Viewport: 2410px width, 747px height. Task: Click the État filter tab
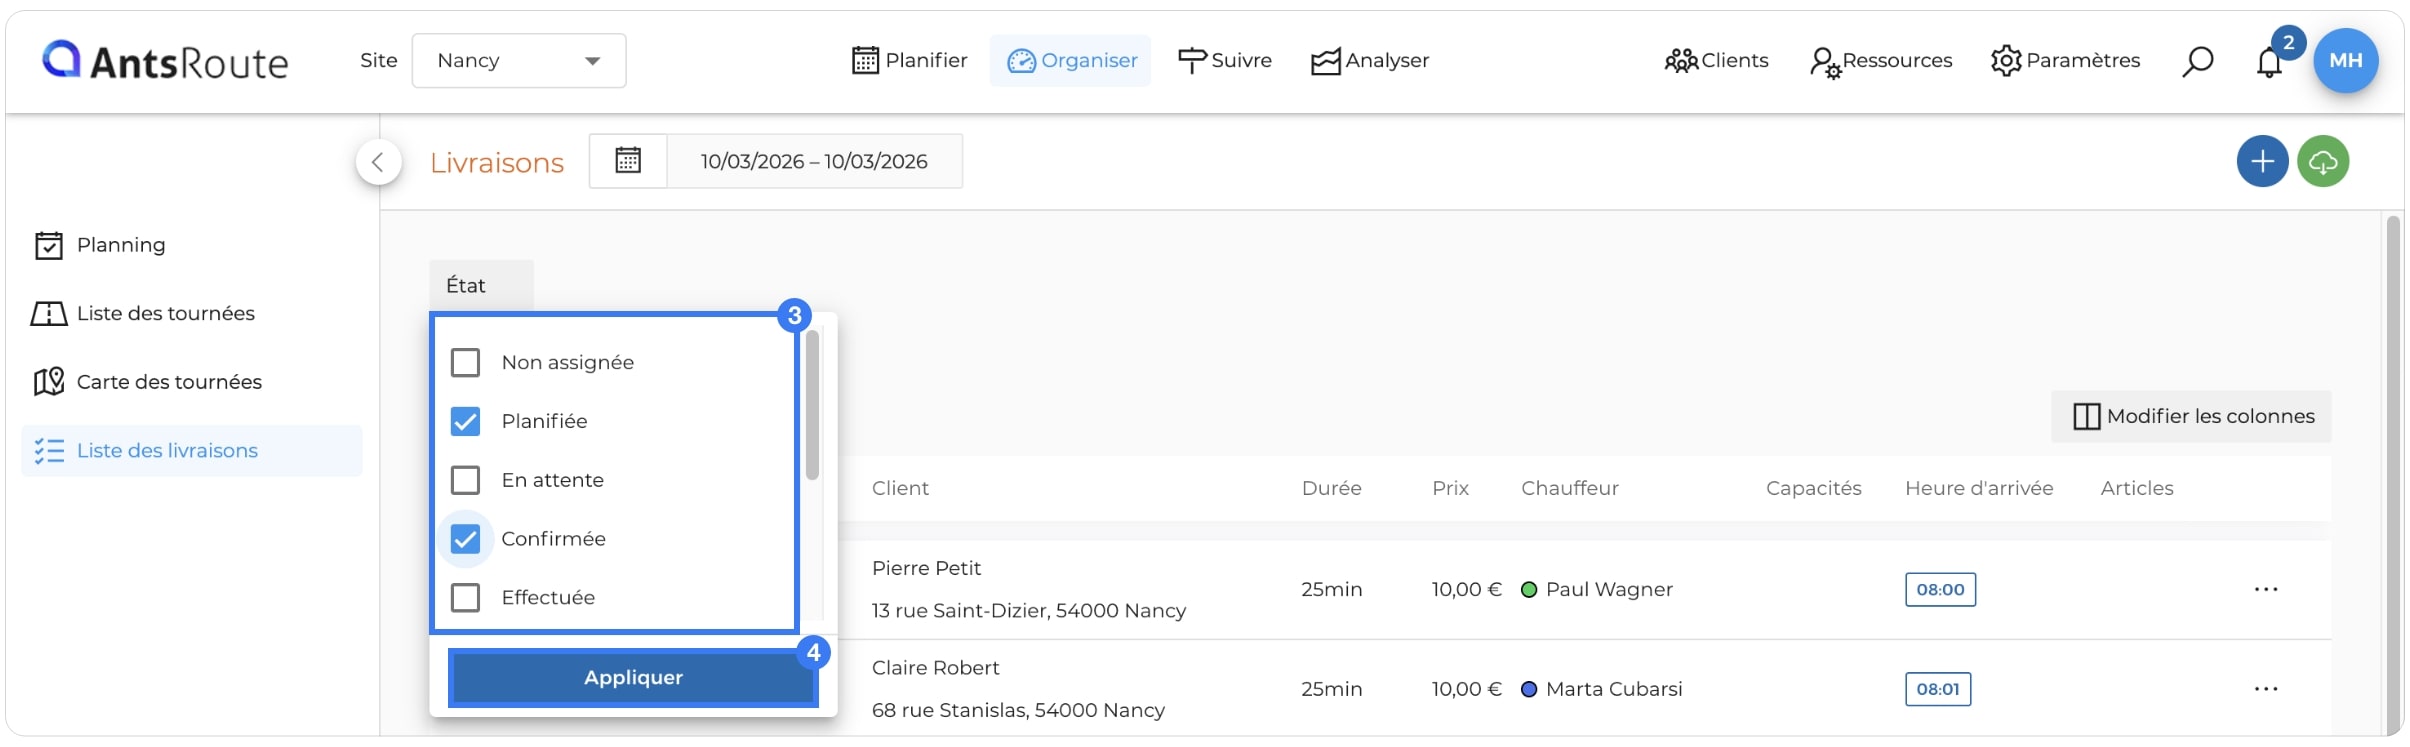(481, 286)
